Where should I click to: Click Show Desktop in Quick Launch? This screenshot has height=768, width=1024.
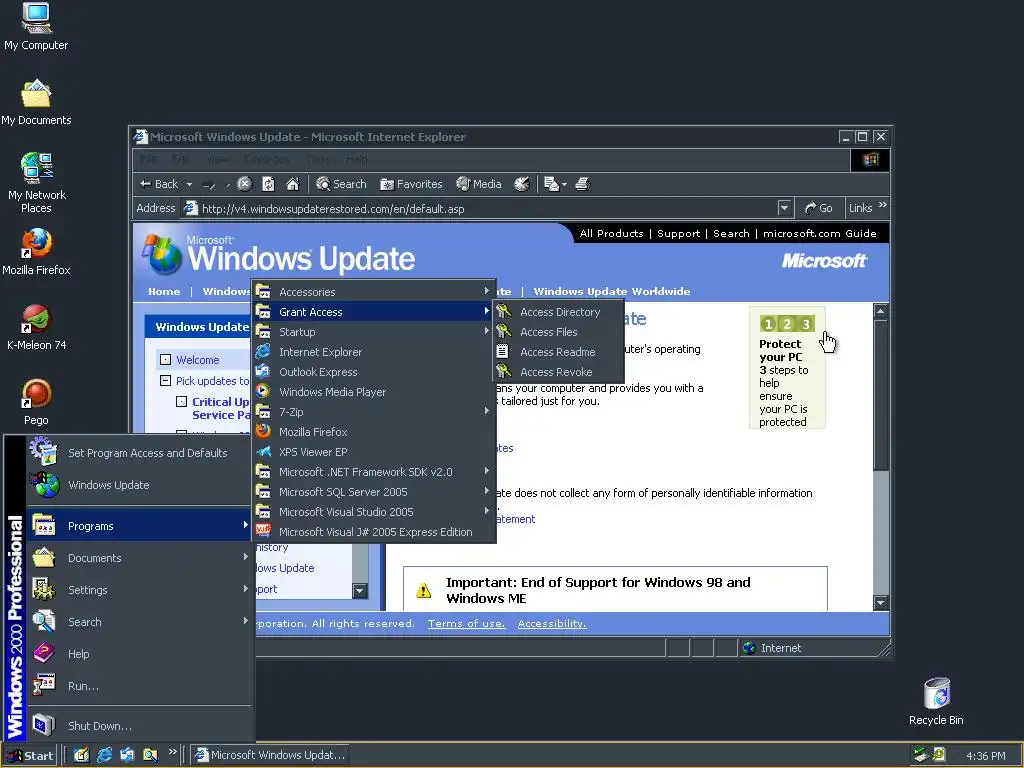pyautogui.click(x=81, y=755)
